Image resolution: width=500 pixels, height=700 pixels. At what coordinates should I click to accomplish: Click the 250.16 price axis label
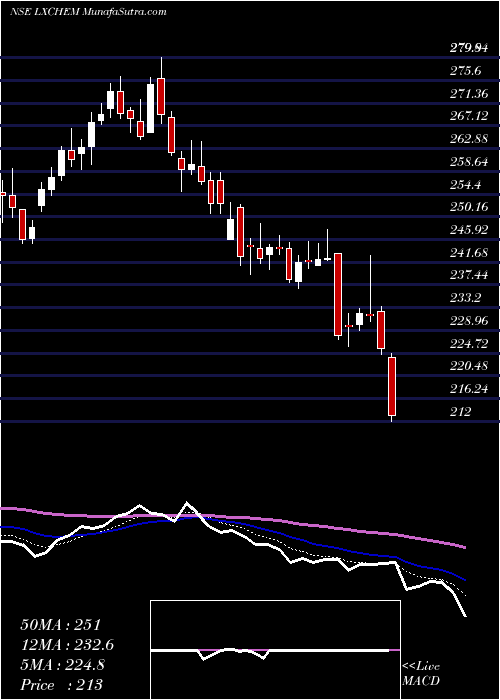pyautogui.click(x=468, y=207)
